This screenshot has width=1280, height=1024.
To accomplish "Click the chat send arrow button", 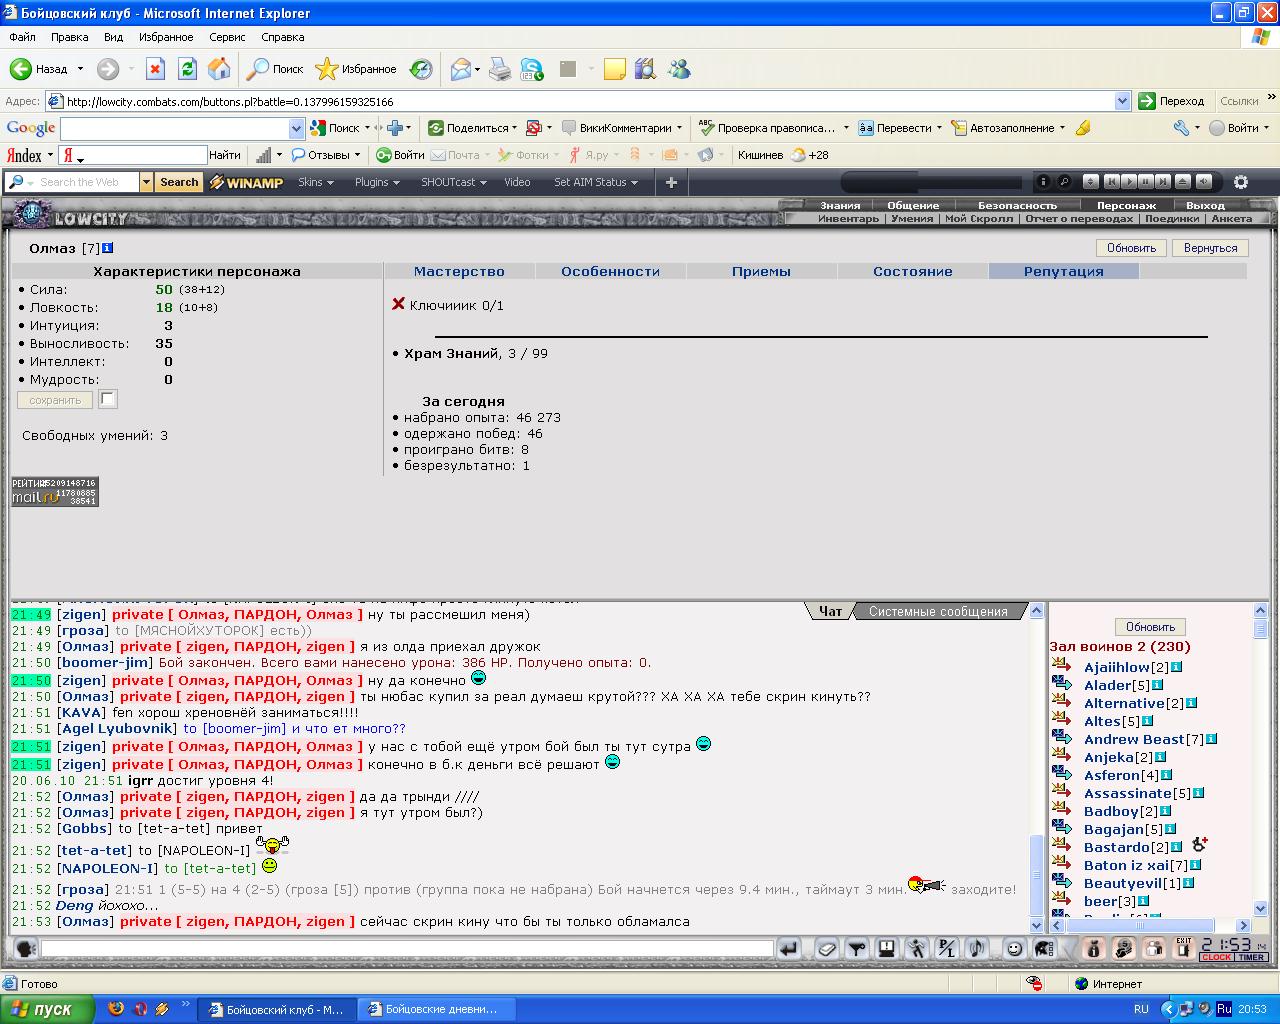I will tap(789, 948).
